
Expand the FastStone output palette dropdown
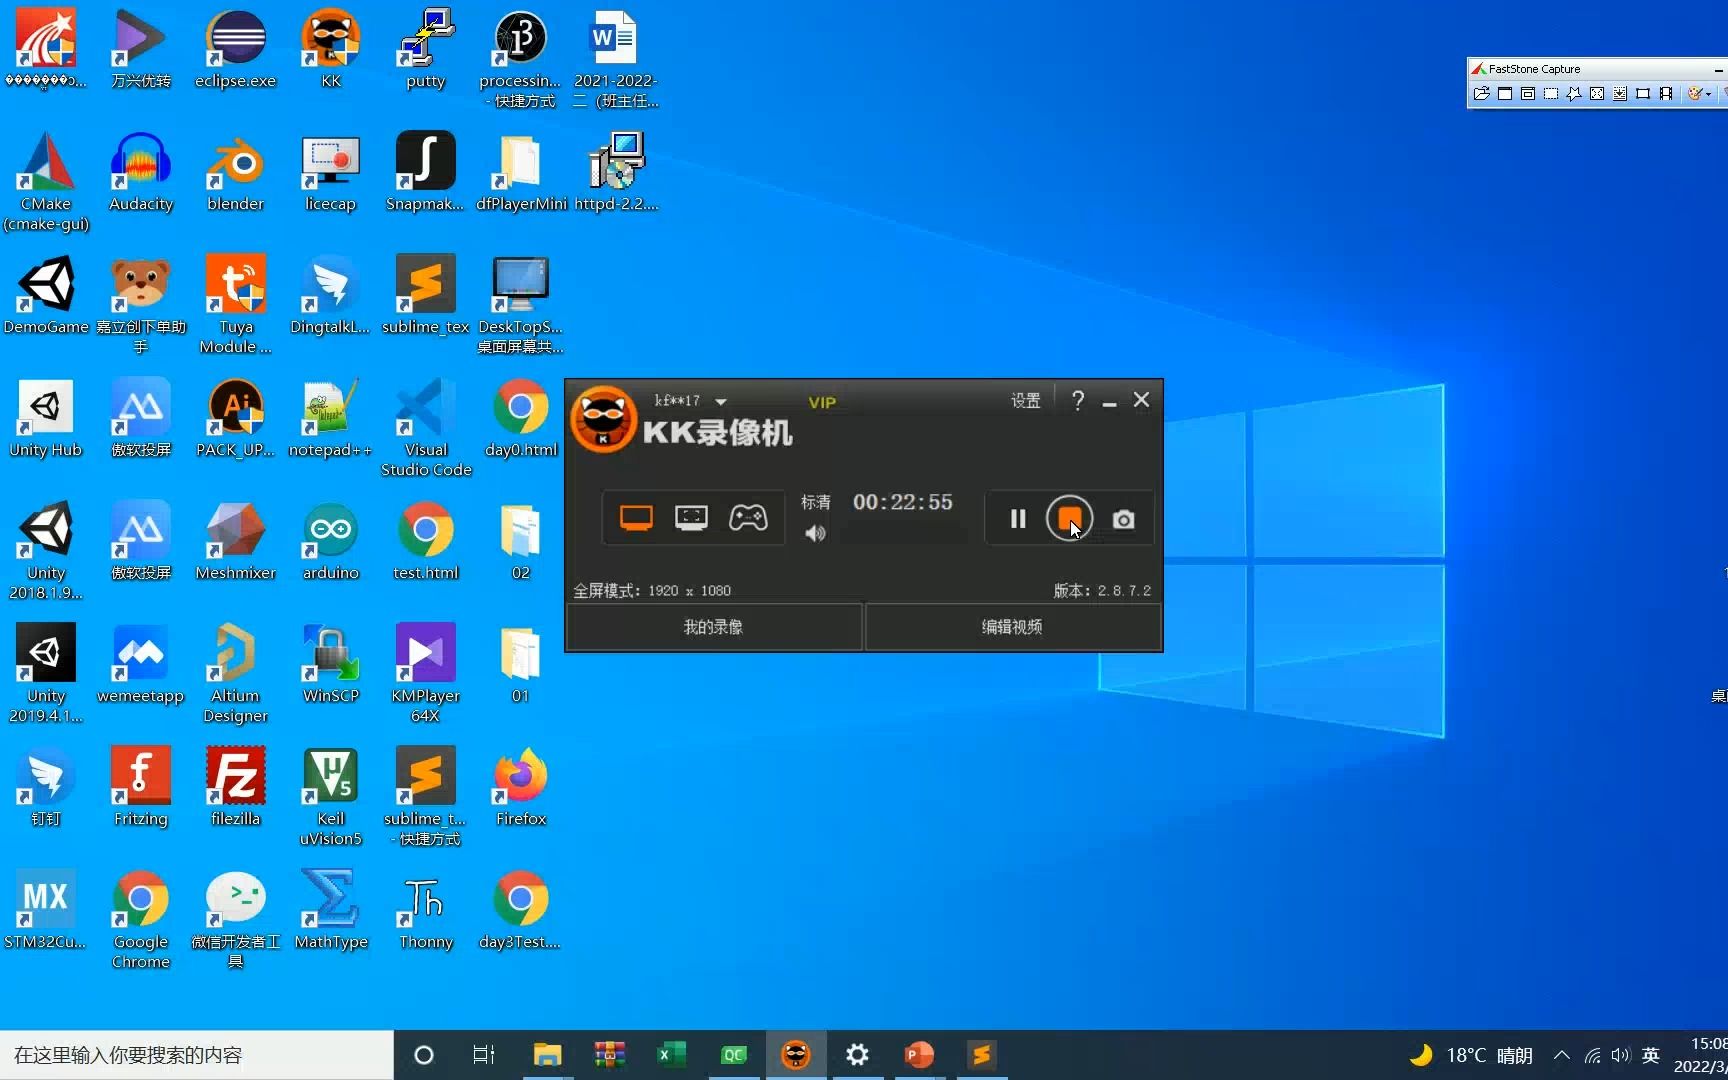pos(1708,94)
